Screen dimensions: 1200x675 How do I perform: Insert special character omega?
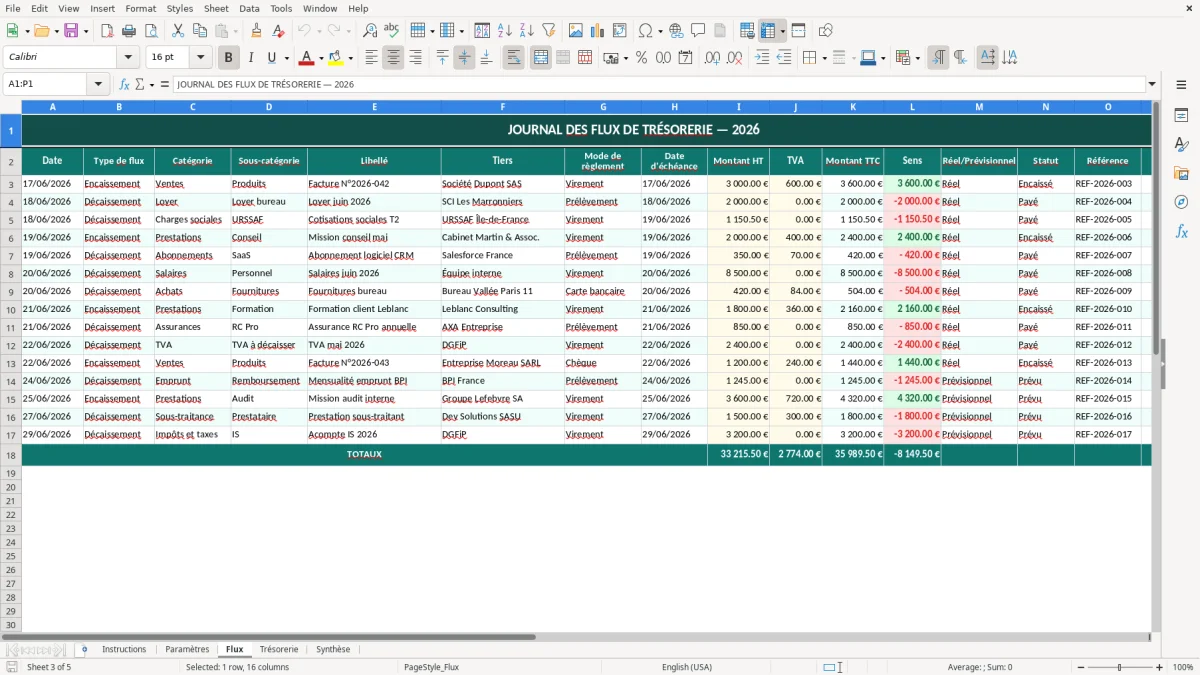point(646,31)
